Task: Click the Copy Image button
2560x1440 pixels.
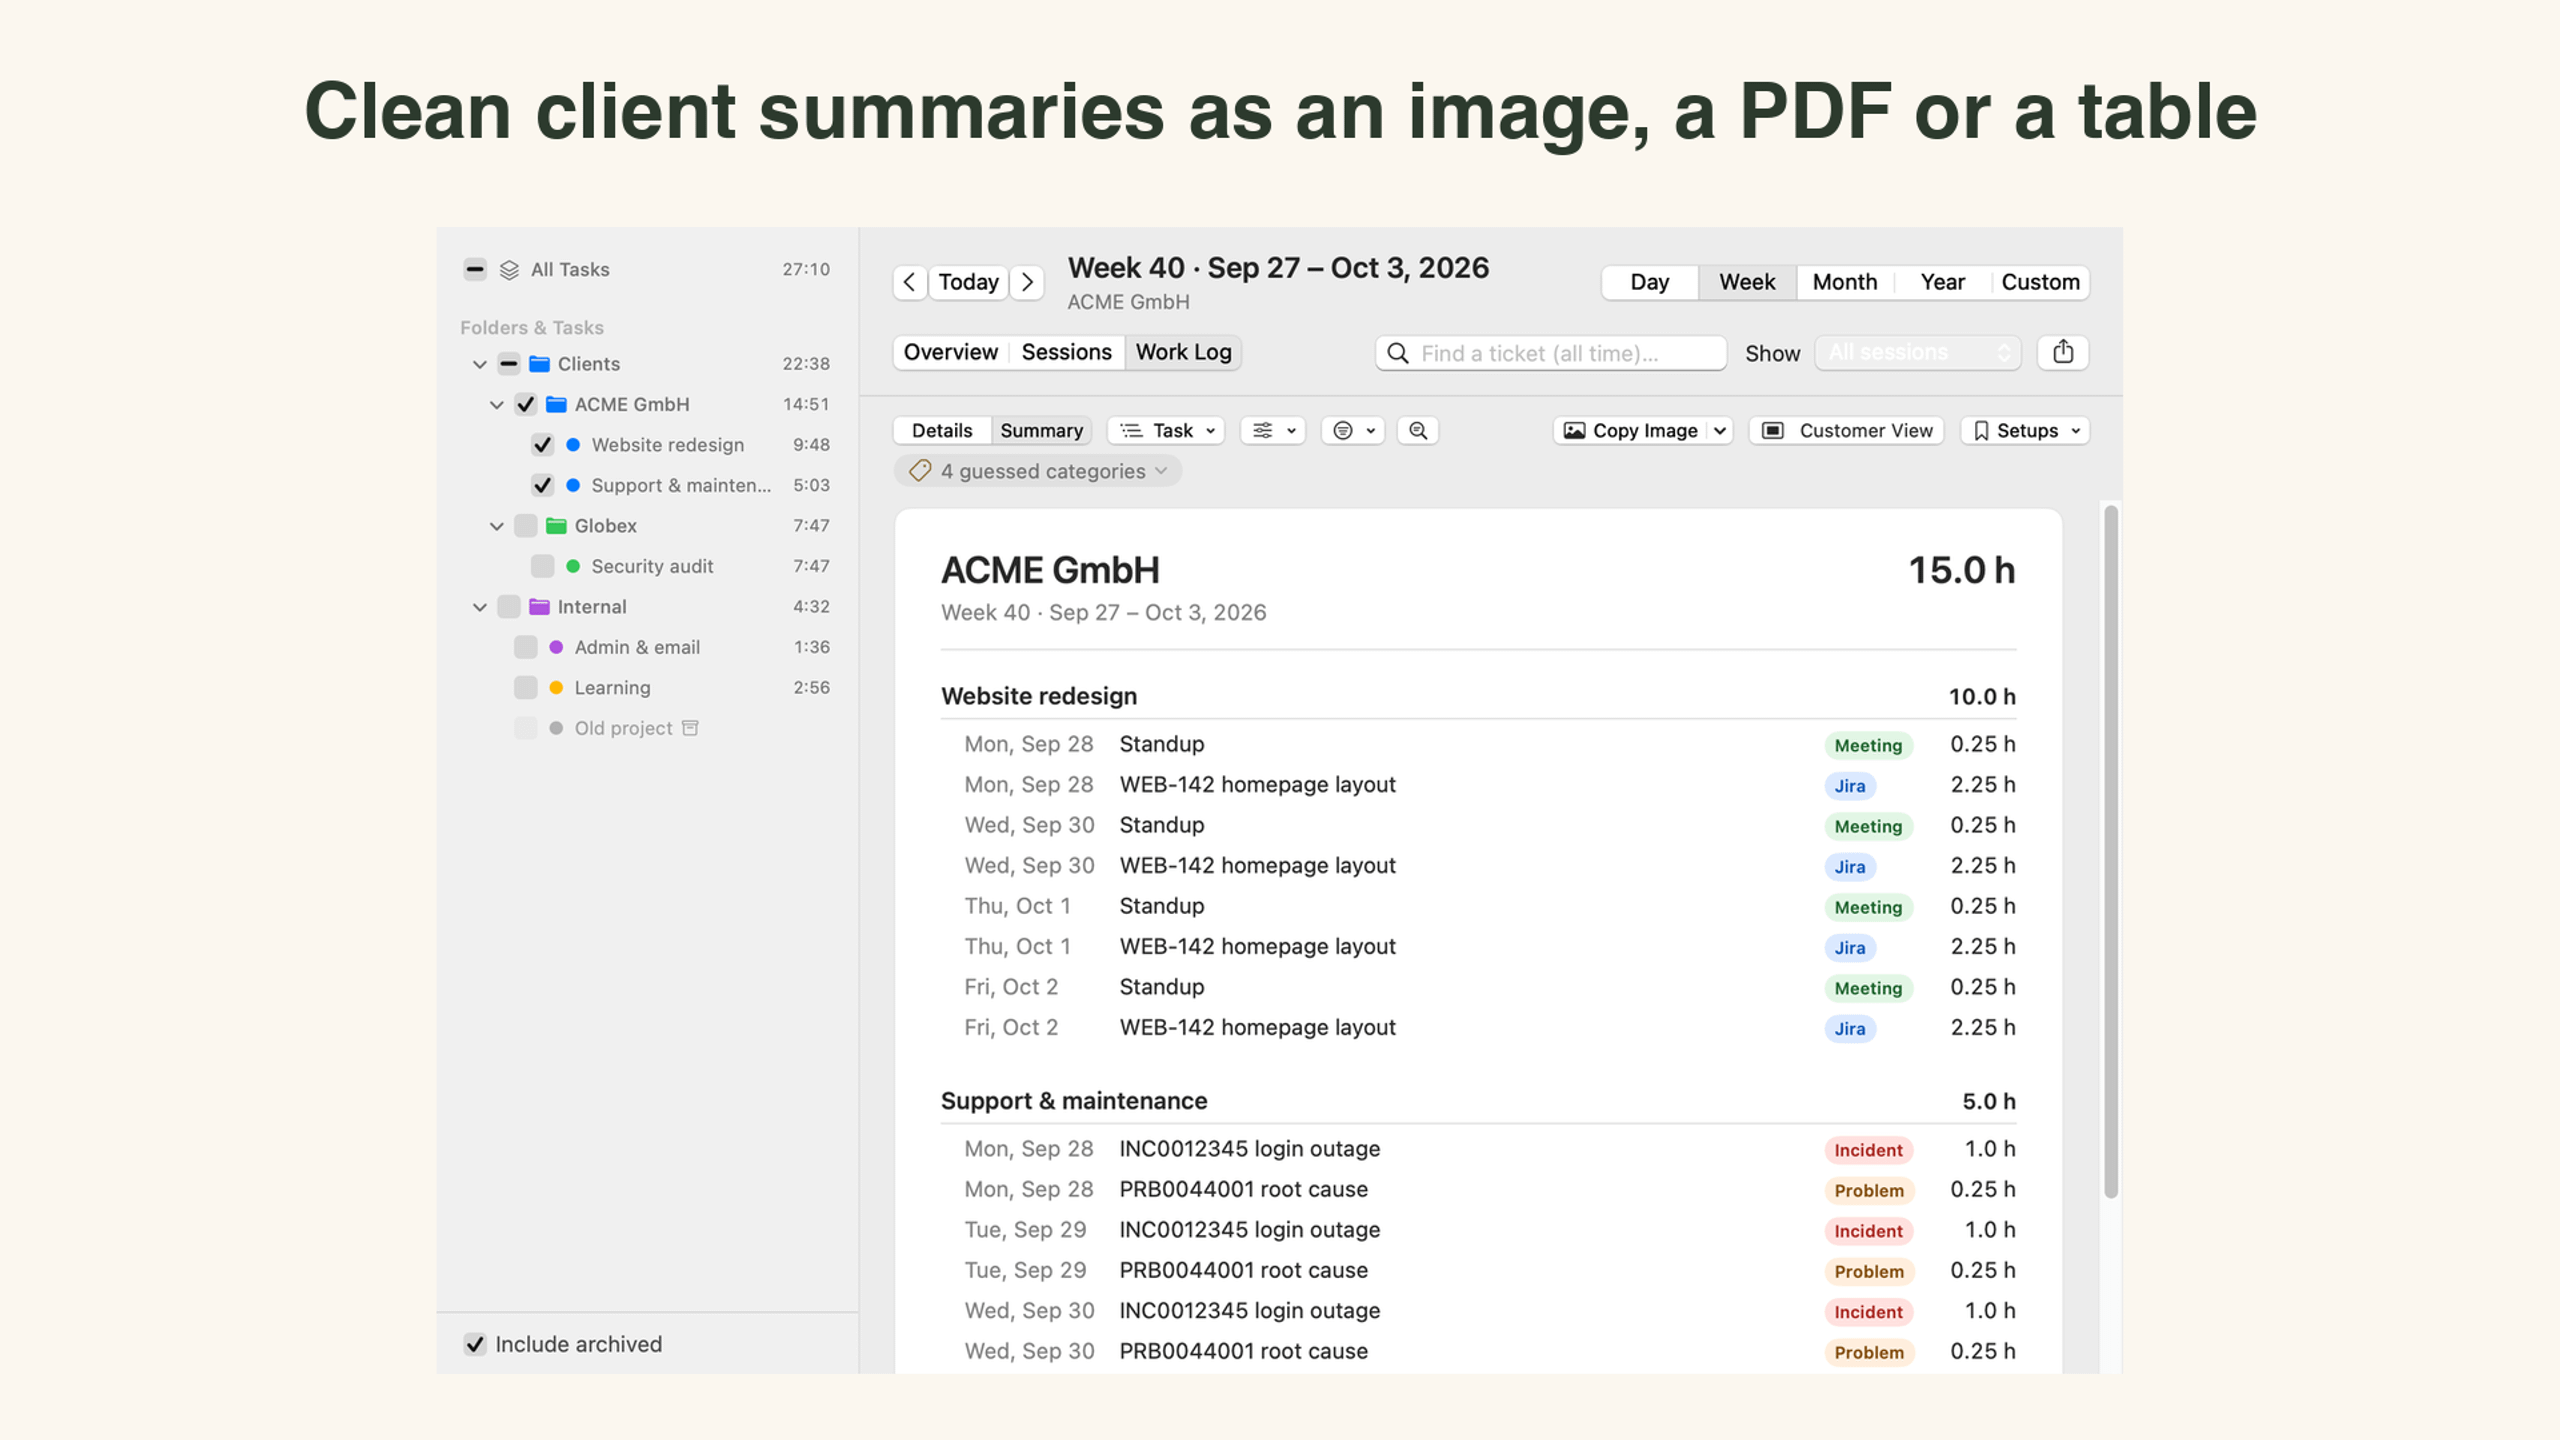Action: pyautogui.click(x=1631, y=430)
